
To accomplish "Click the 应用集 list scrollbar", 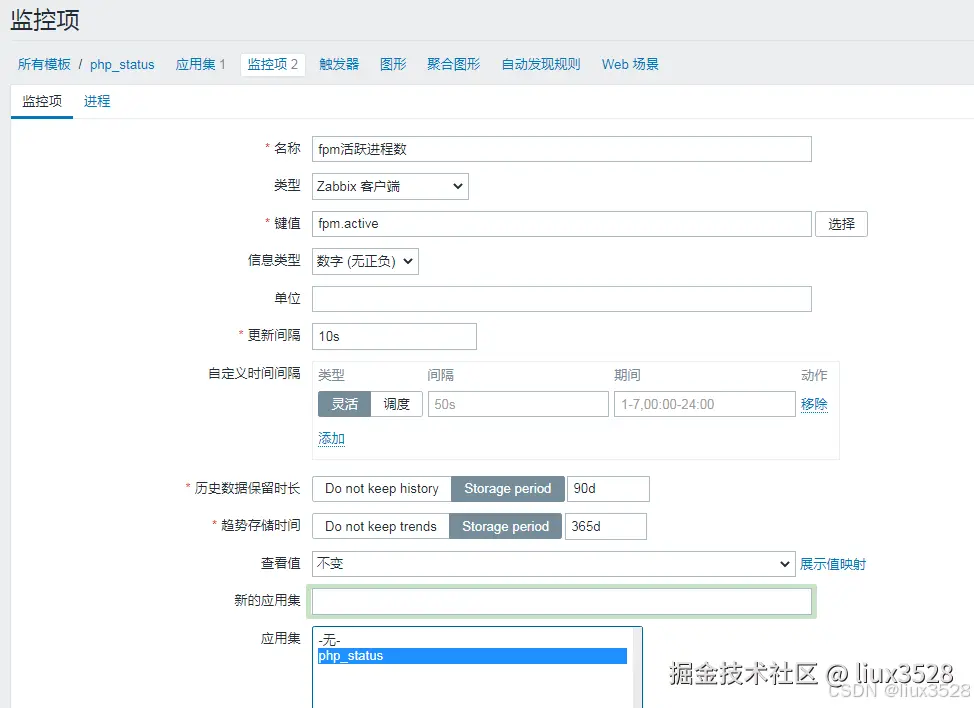I will click(x=637, y=668).
